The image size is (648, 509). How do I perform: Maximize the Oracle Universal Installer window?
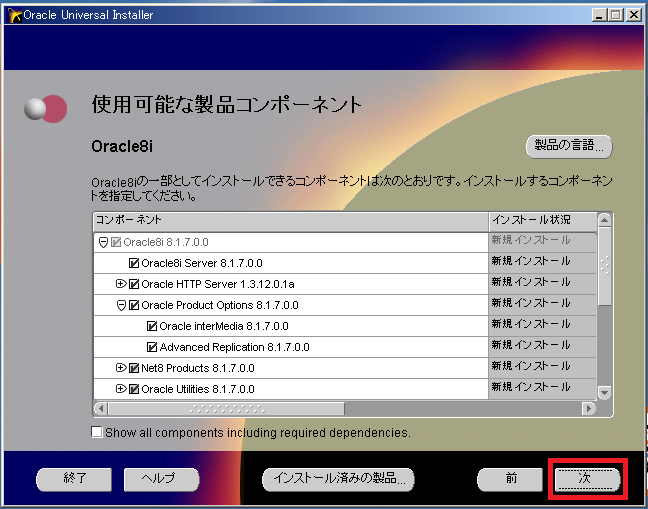point(615,15)
